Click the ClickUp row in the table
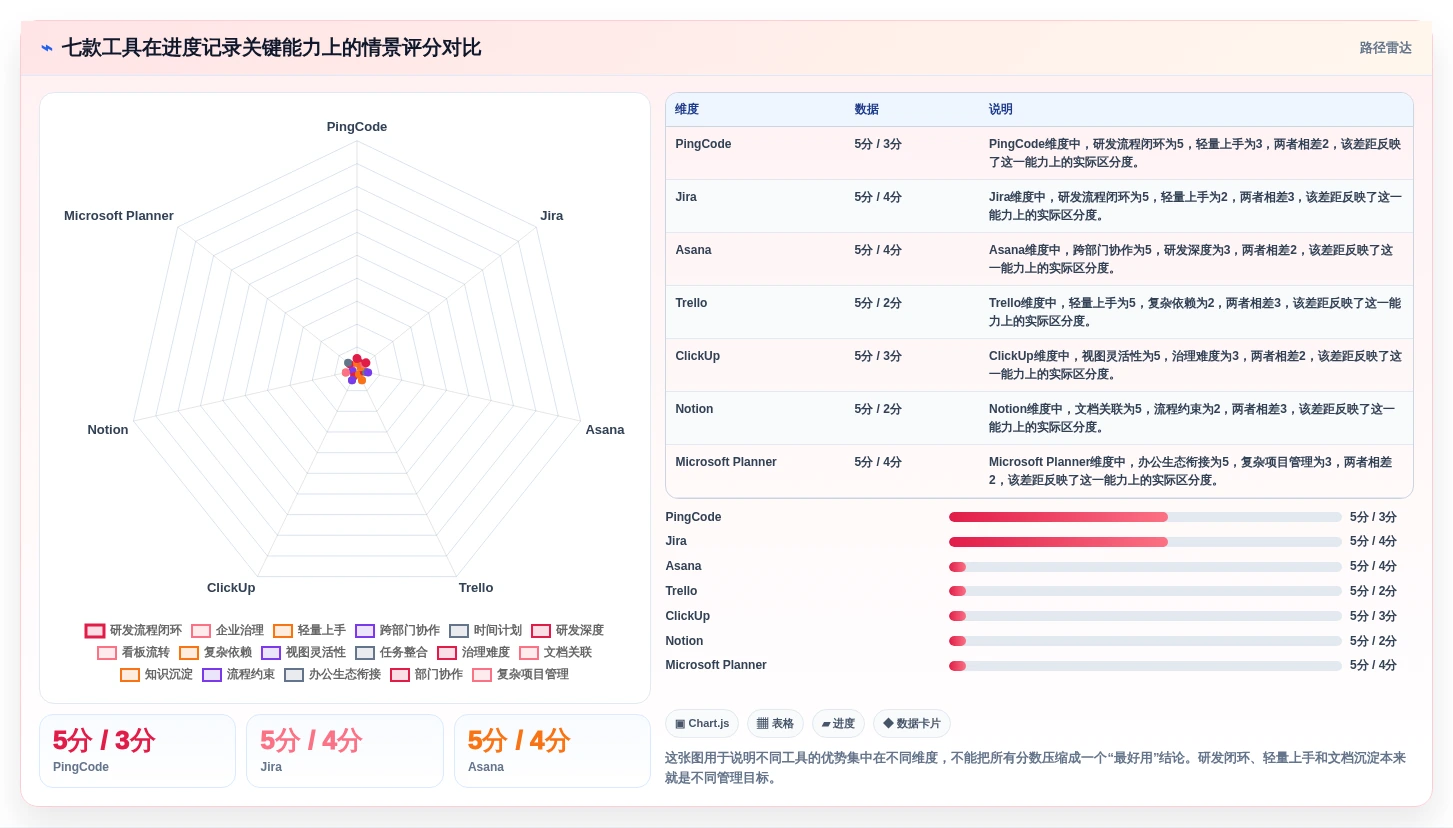The height and width of the screenshot is (828, 1453). point(1039,365)
